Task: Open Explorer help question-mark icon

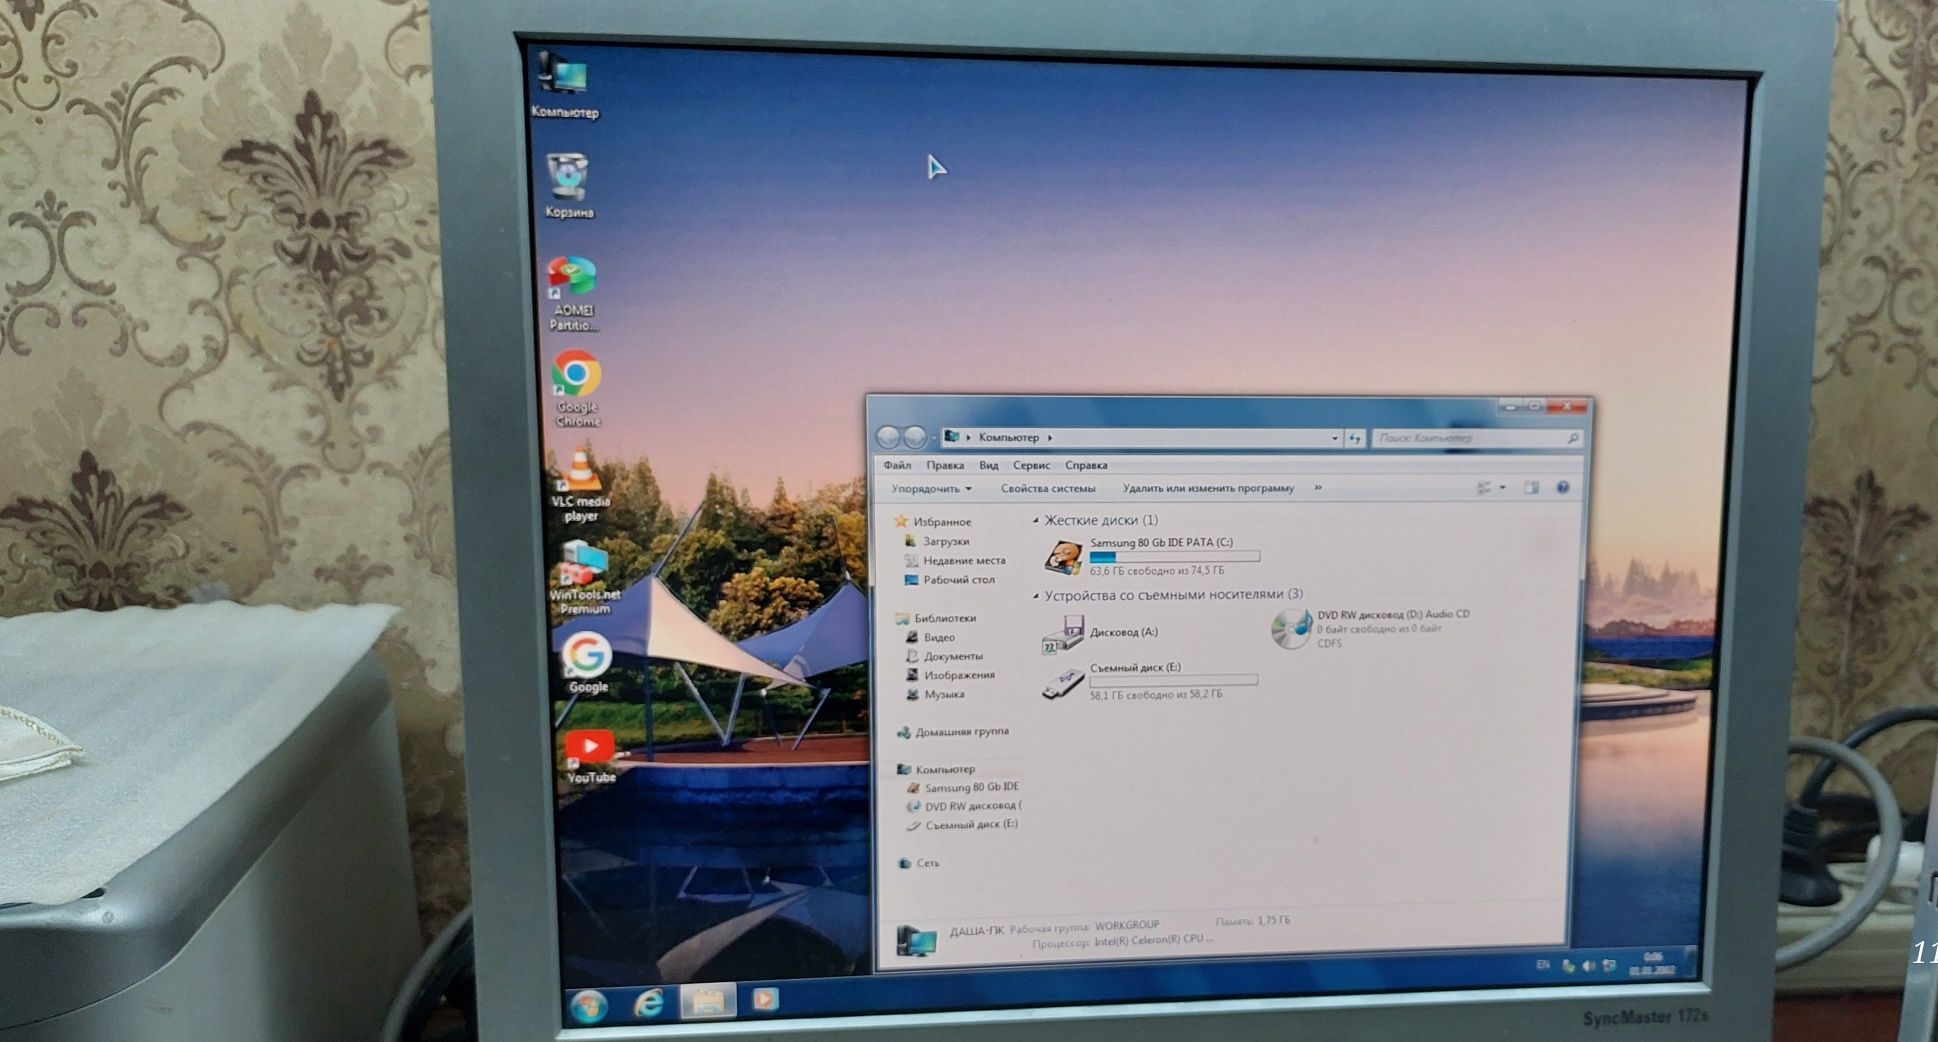Action: pyautogui.click(x=1563, y=488)
